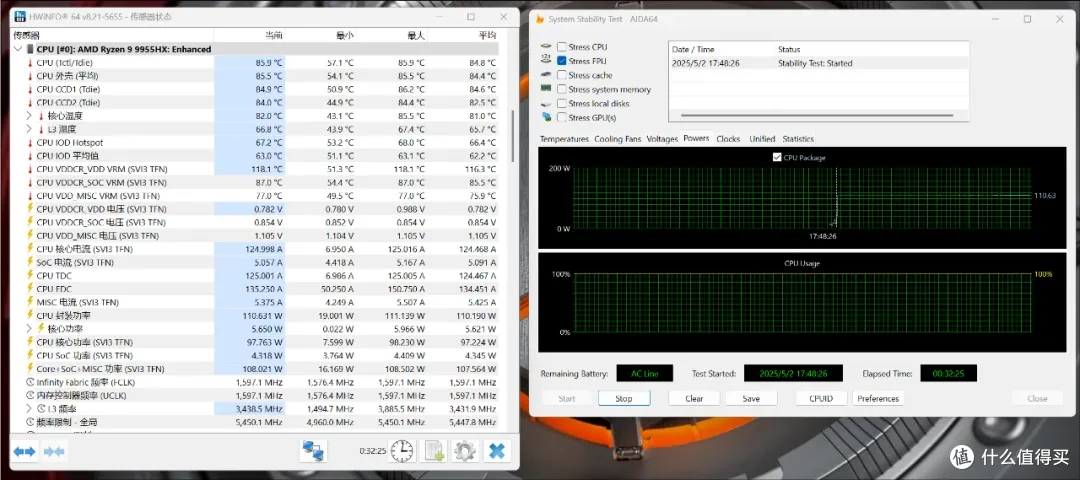Click the Clear button in AIDA64
The width and height of the screenshot is (1080, 480).
coord(694,398)
